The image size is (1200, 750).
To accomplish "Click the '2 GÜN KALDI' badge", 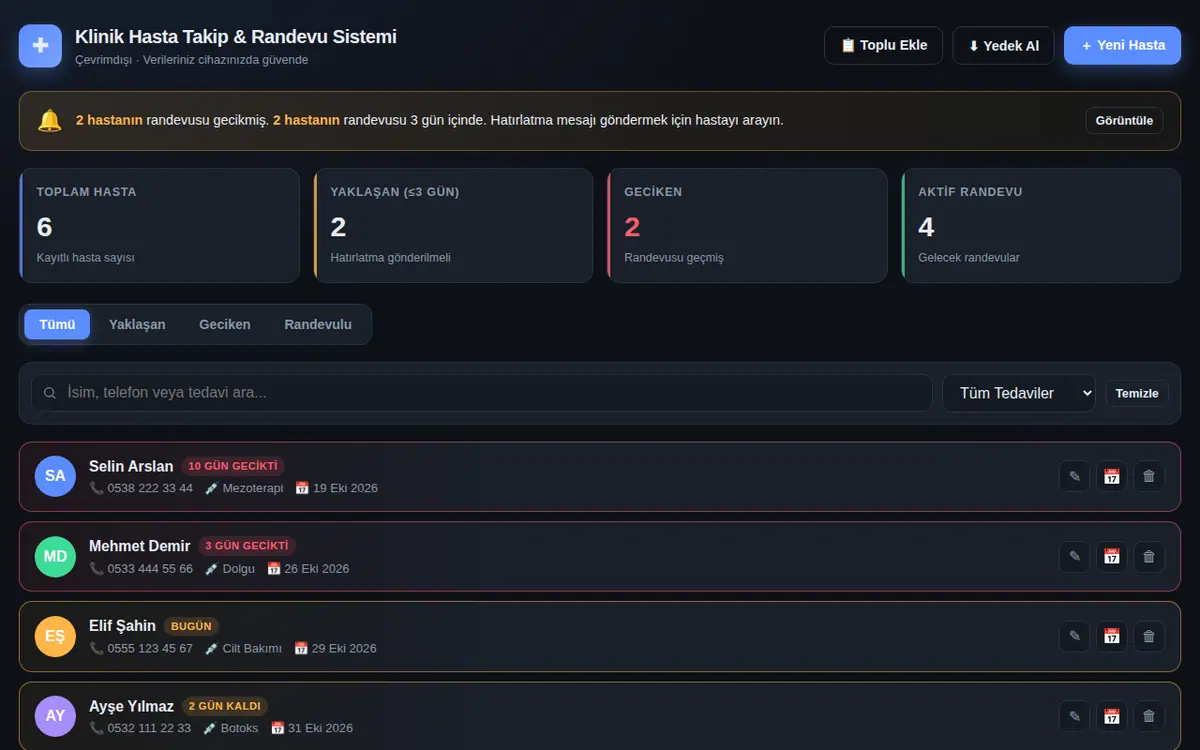I will click(x=225, y=706).
